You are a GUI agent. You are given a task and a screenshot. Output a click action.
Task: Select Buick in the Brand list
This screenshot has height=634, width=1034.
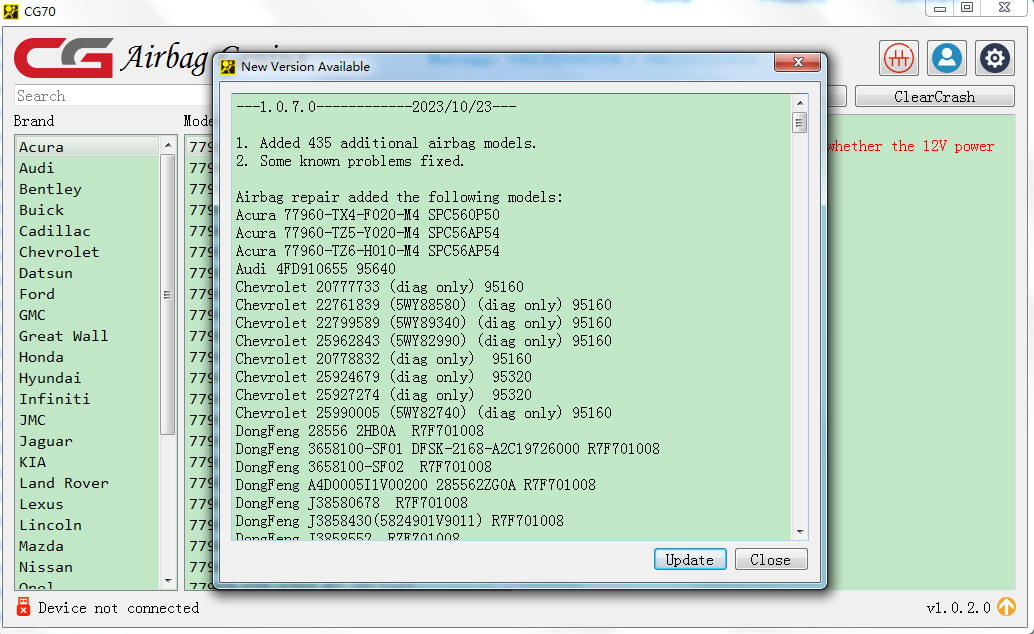tap(87, 210)
